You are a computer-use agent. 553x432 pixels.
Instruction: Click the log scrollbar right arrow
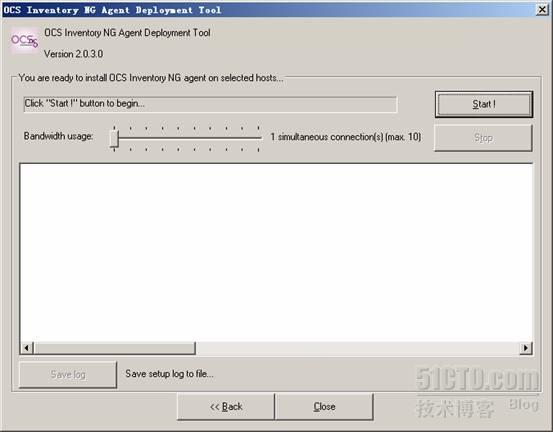coord(525,348)
